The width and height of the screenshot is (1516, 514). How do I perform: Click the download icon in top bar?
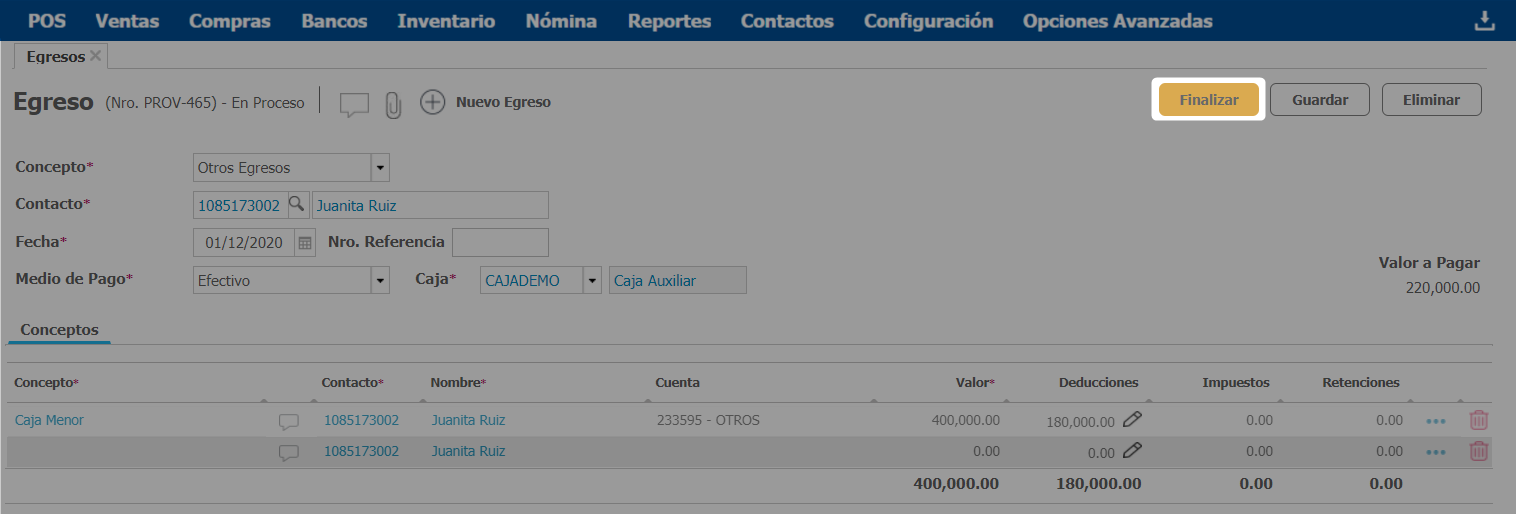(1485, 21)
